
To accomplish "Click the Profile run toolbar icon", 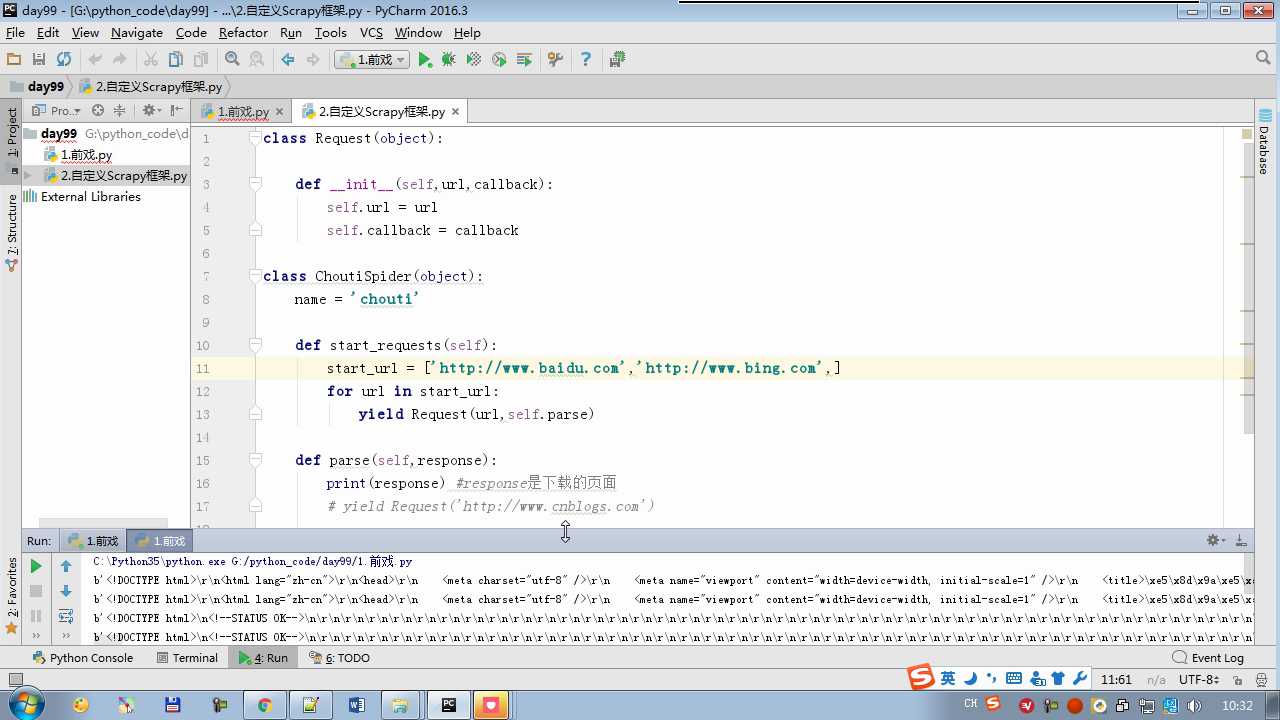I will click(499, 60).
